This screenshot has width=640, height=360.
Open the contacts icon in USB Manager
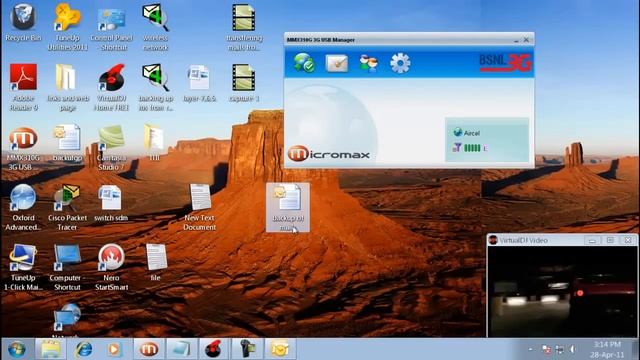(x=368, y=63)
